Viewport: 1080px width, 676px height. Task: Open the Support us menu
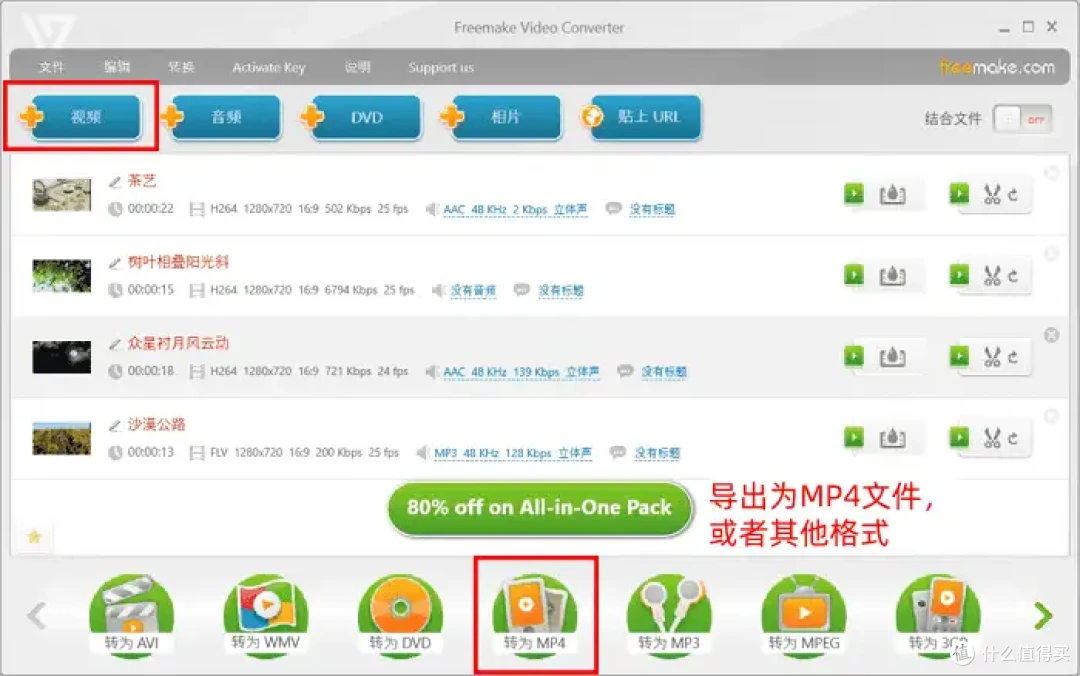click(441, 67)
